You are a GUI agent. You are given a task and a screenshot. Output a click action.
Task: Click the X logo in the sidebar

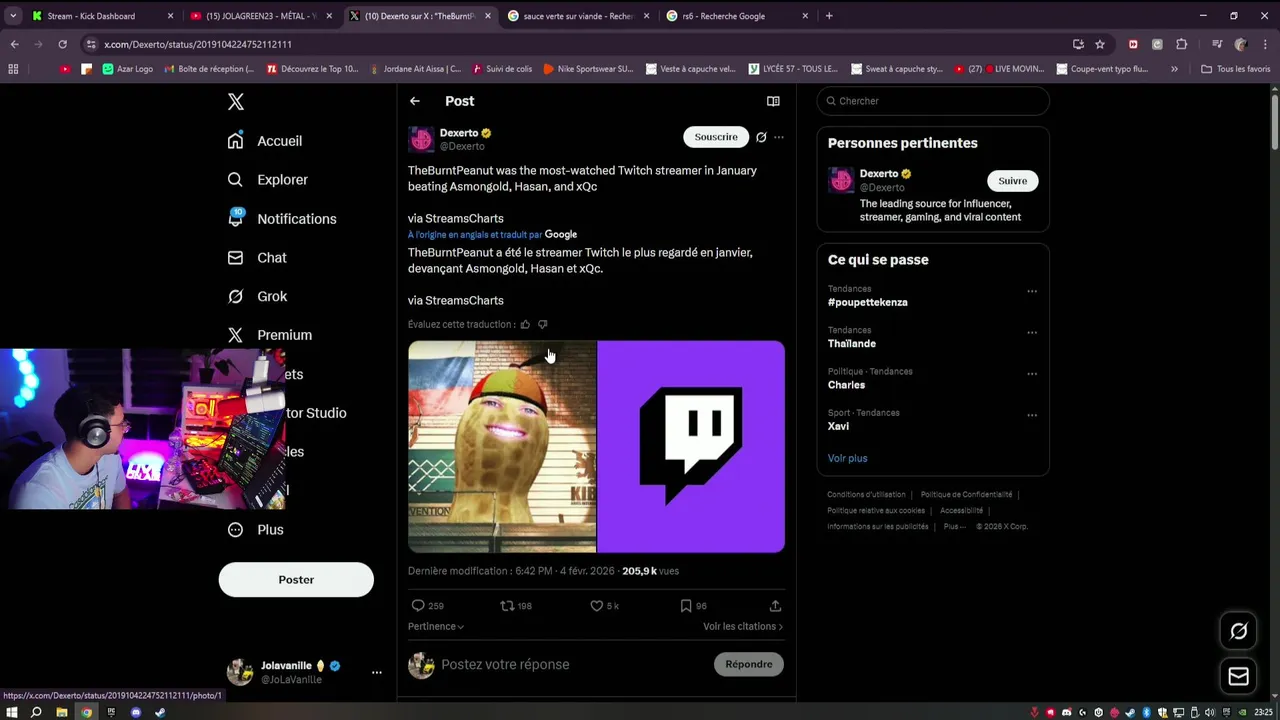235,102
